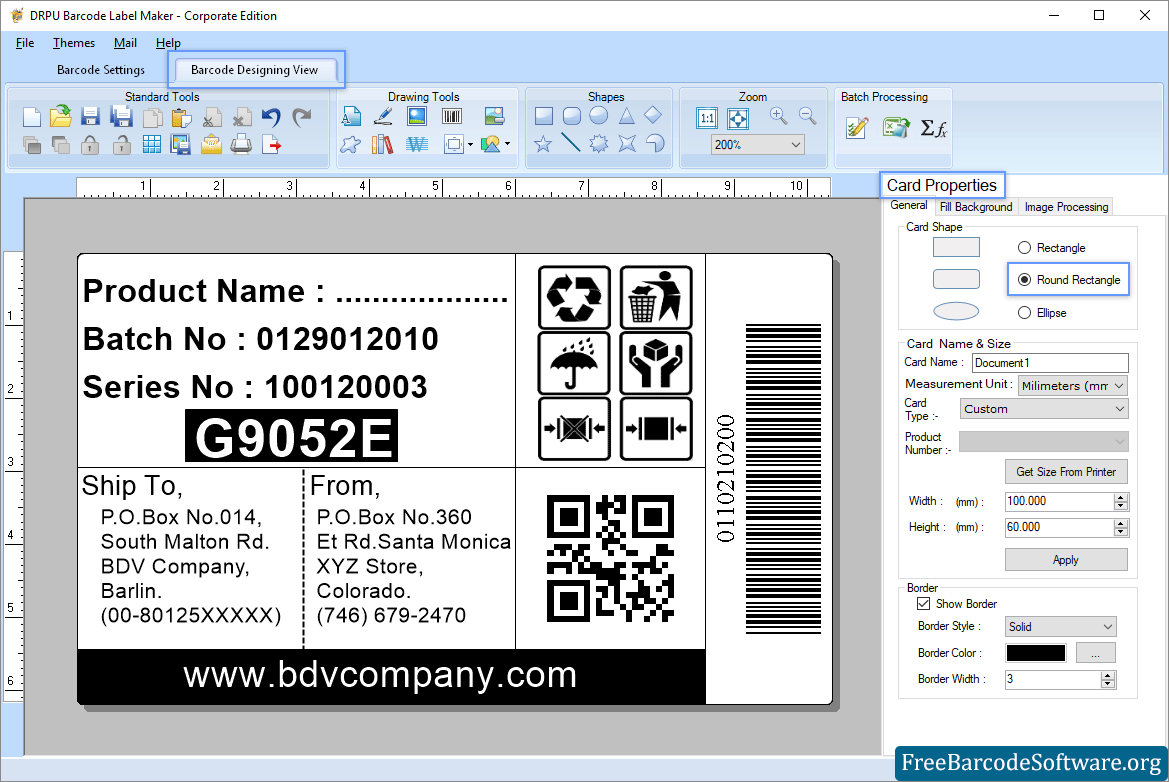Draw a rounded rectangle shape
The image size is (1169, 782).
tap(572, 116)
